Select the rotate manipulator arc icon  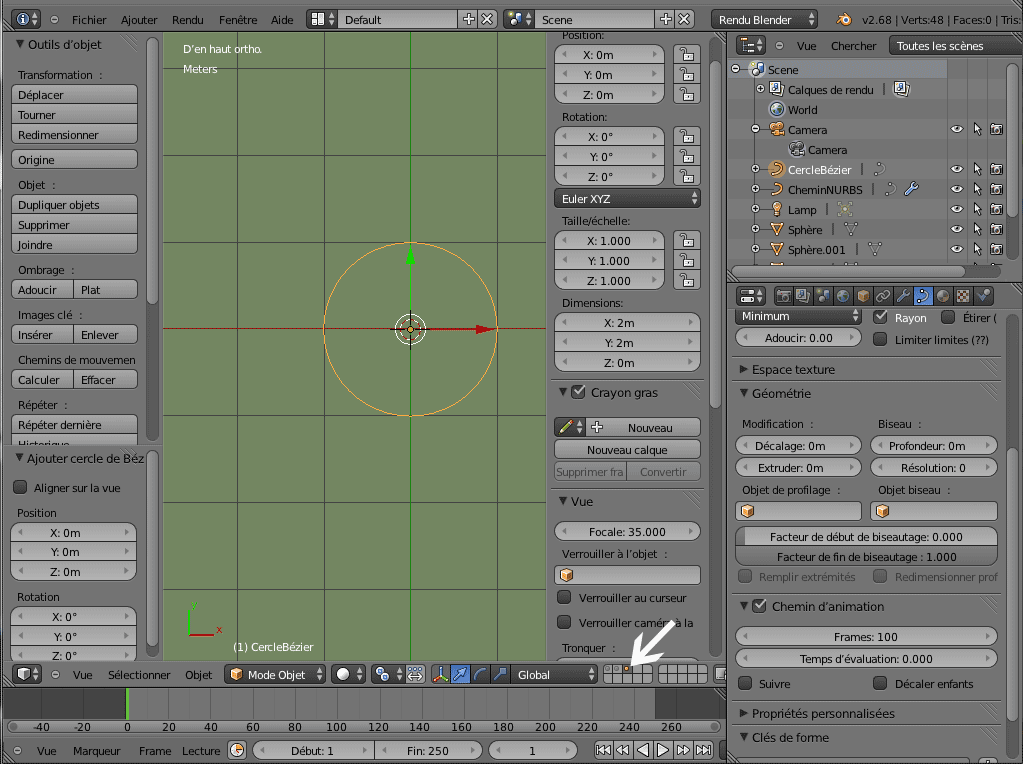pos(480,675)
